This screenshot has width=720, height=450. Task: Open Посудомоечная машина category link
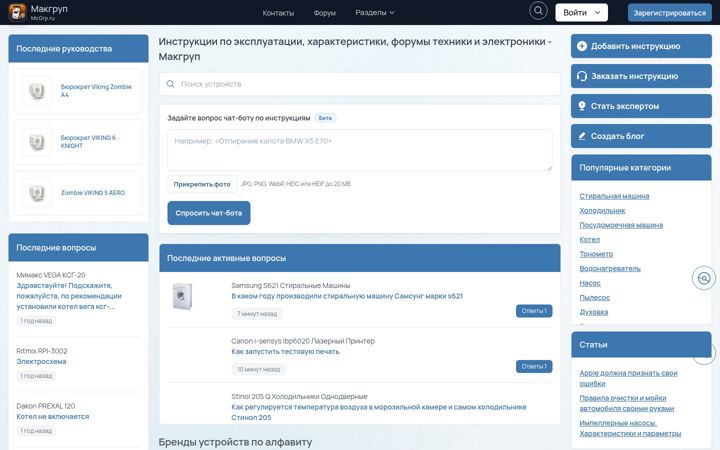pyautogui.click(x=621, y=225)
